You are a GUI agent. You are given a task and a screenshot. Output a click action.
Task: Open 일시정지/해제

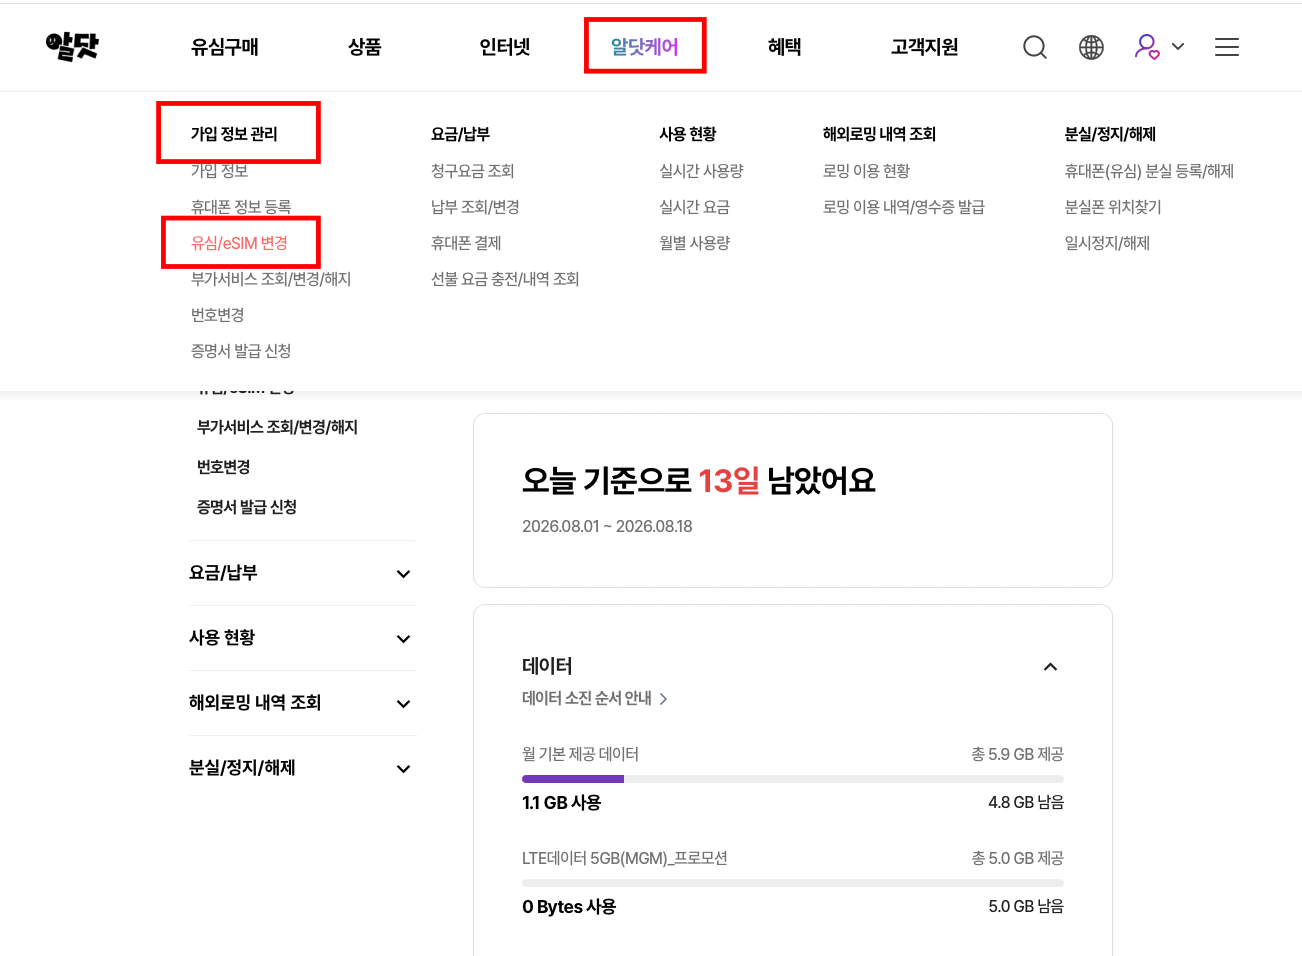point(1107,243)
